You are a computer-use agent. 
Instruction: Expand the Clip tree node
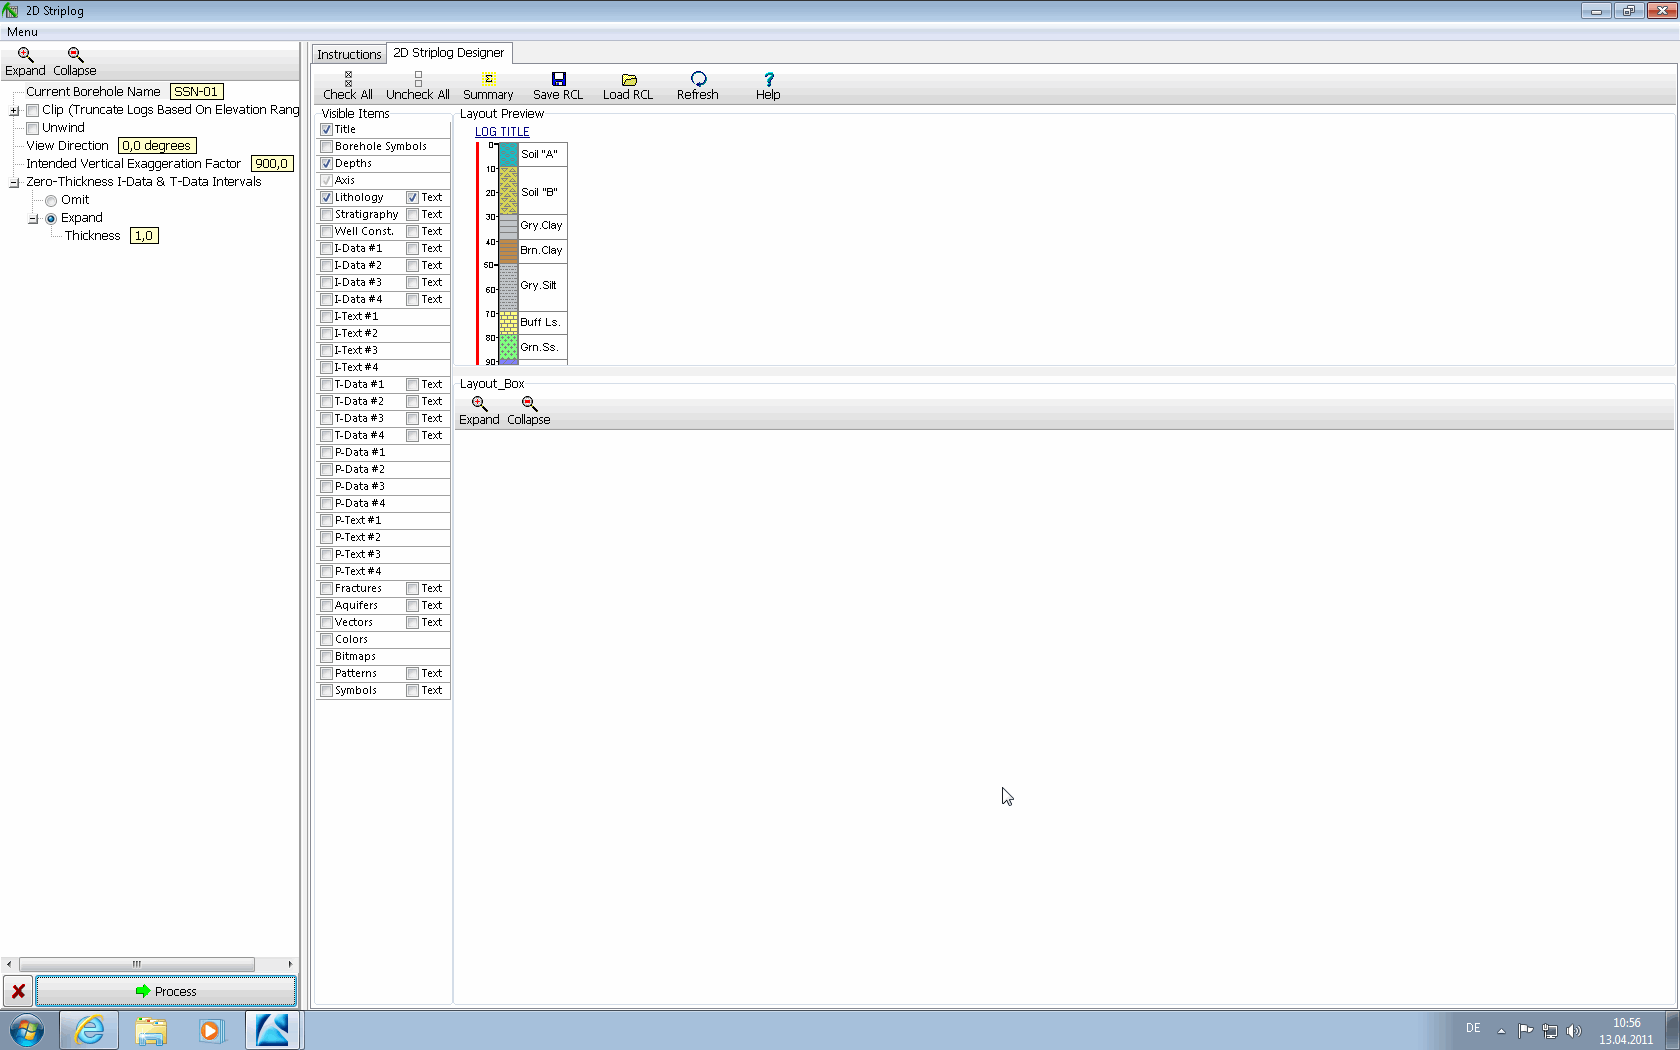click(x=15, y=110)
